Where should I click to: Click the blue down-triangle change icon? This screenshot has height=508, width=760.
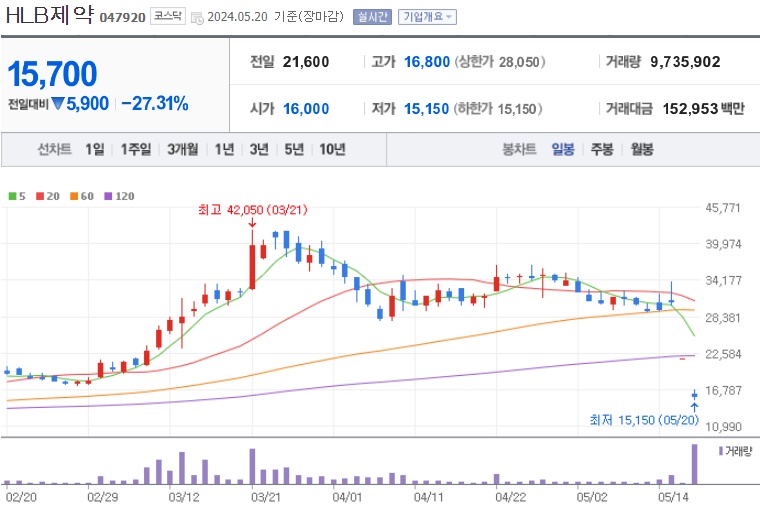58,103
